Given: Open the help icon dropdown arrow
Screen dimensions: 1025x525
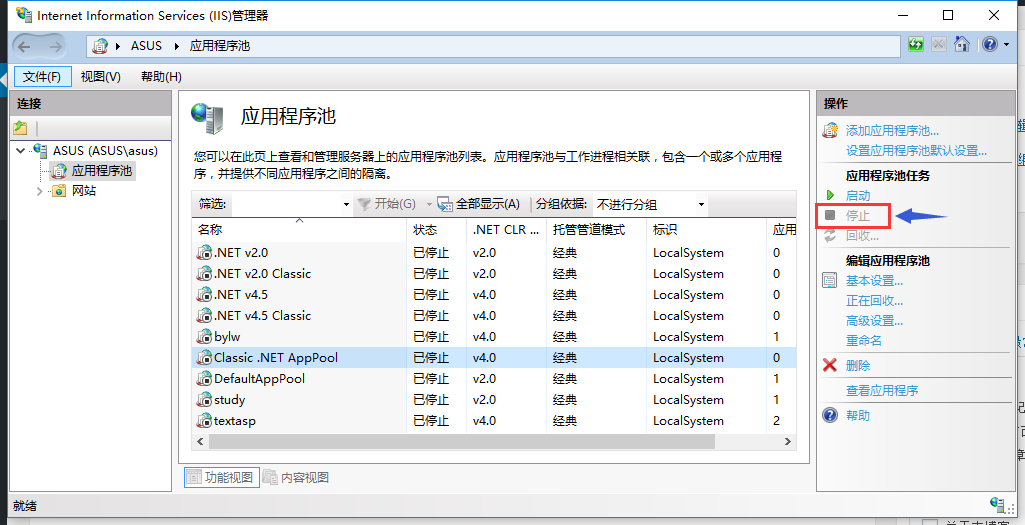Looking at the screenshot, I should click(x=1007, y=45).
